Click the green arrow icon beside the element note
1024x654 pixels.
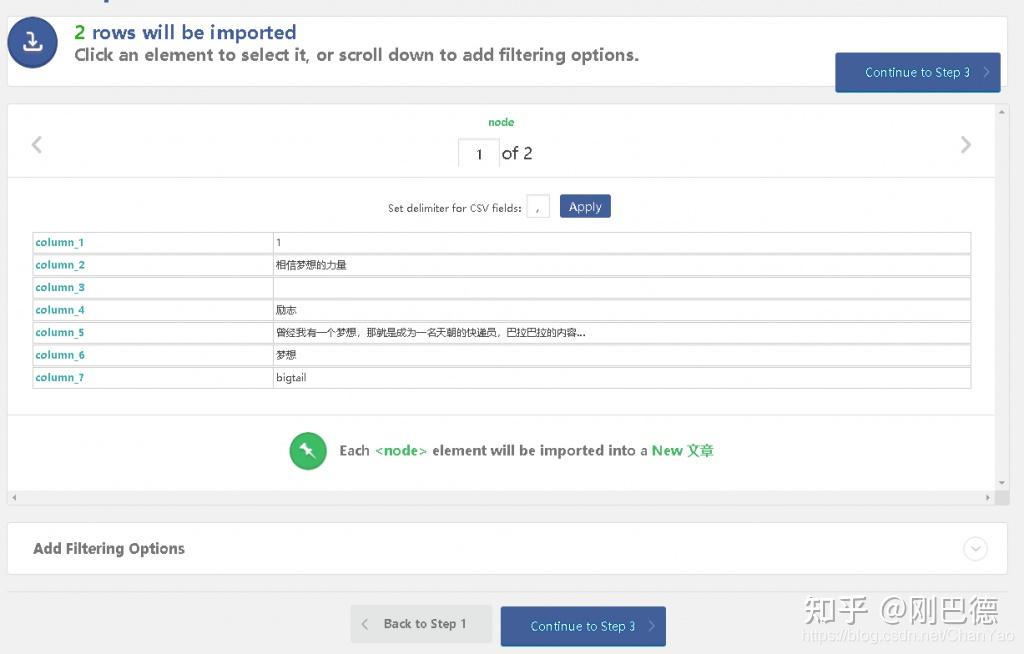308,451
